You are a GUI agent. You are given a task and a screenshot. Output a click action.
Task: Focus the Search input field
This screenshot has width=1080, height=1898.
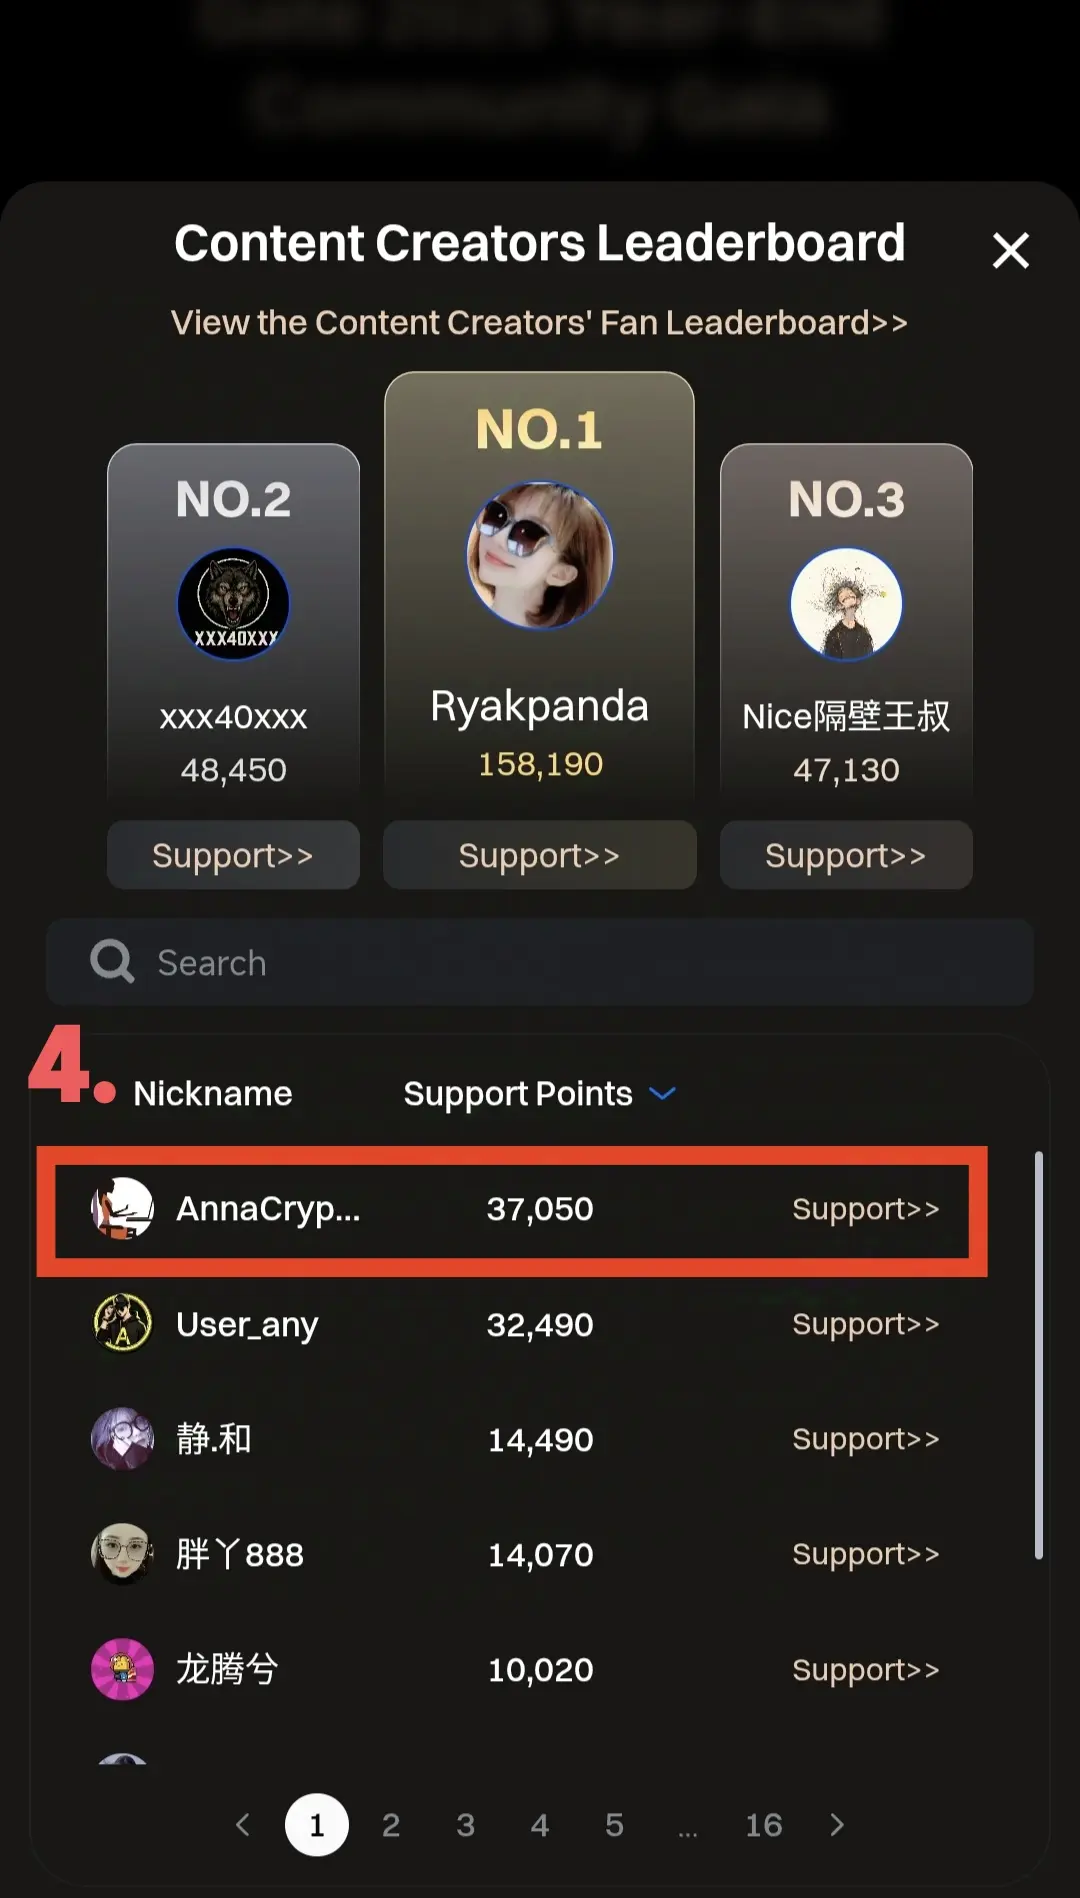click(540, 962)
